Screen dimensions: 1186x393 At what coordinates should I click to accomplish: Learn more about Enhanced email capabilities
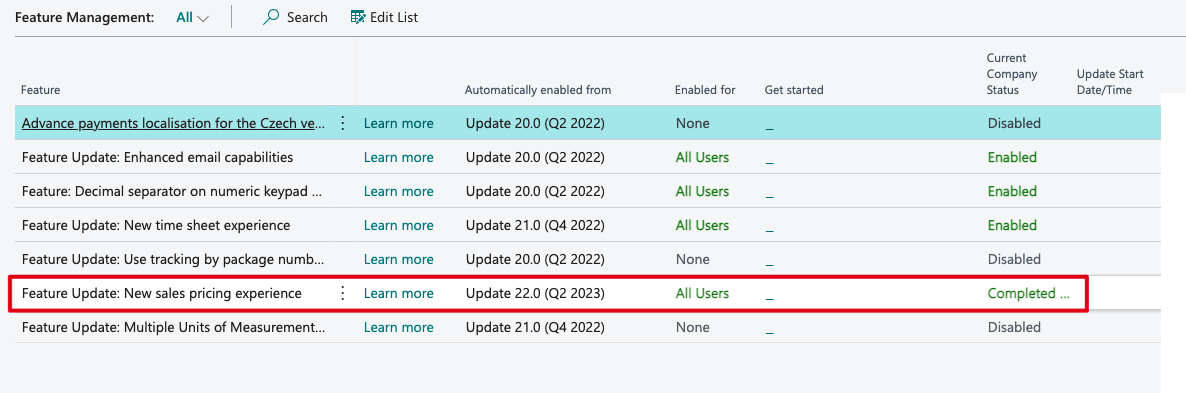coord(399,157)
